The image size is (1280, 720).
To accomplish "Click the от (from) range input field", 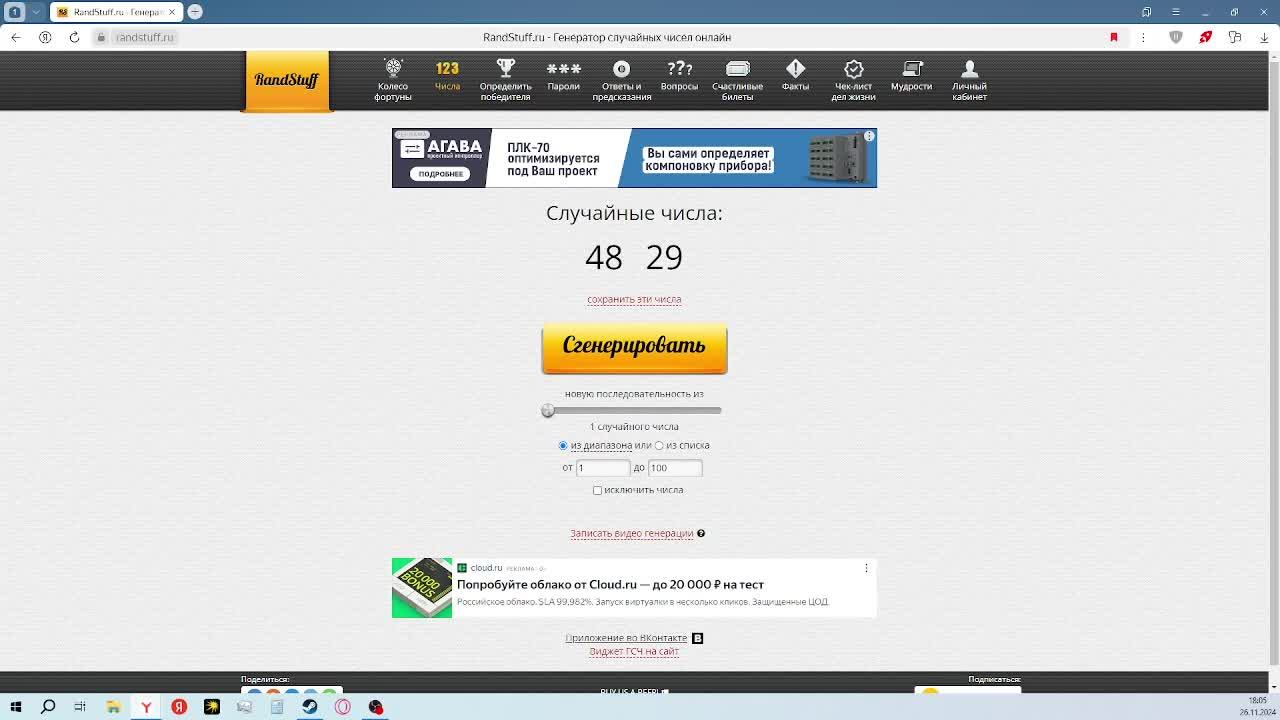I will 602,468.
